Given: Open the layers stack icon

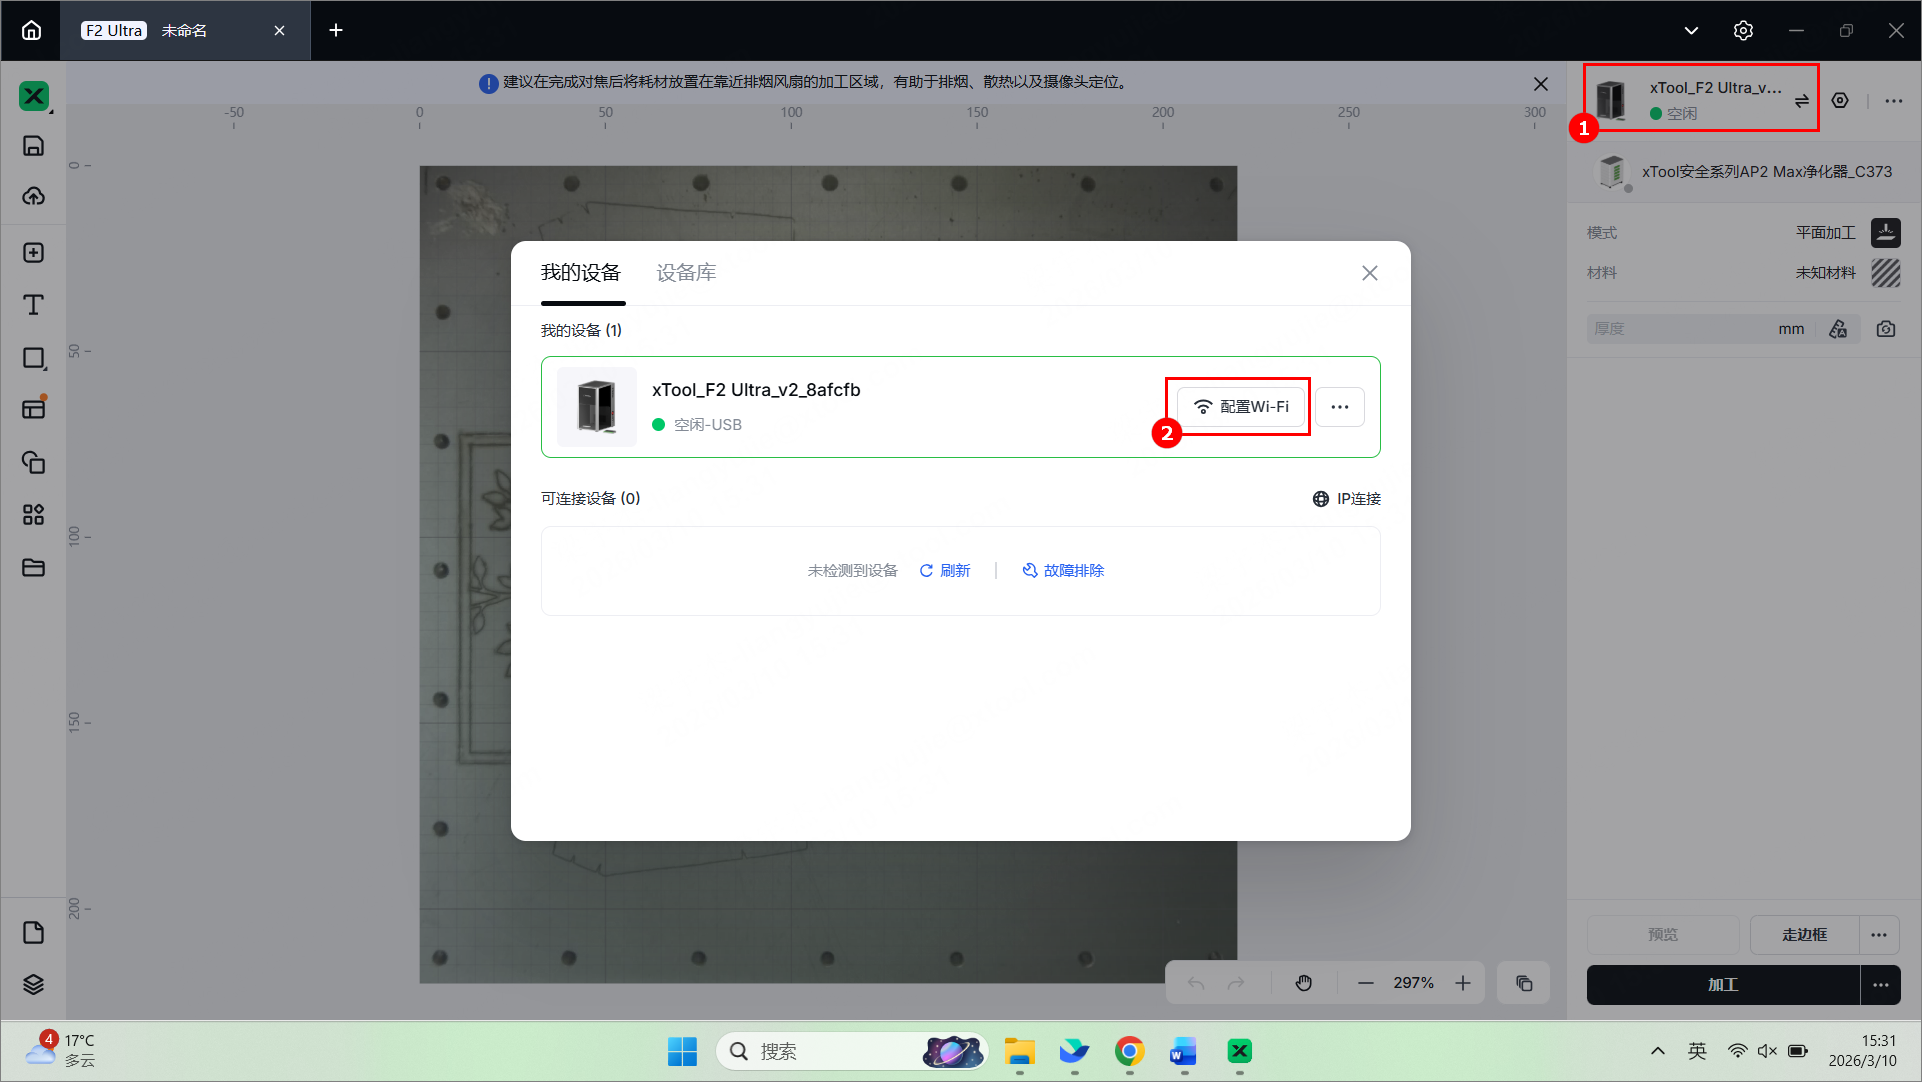Looking at the screenshot, I should pos(33,984).
